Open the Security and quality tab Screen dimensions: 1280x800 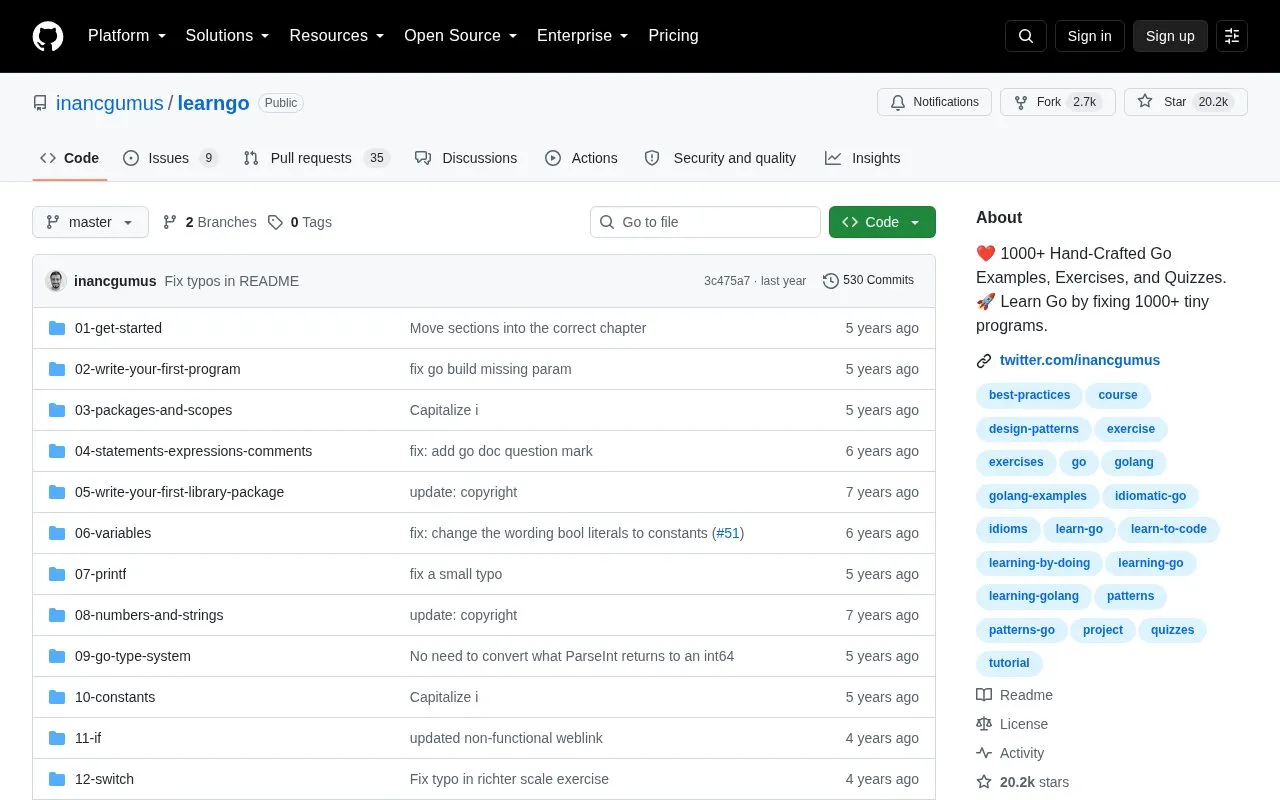coord(720,158)
